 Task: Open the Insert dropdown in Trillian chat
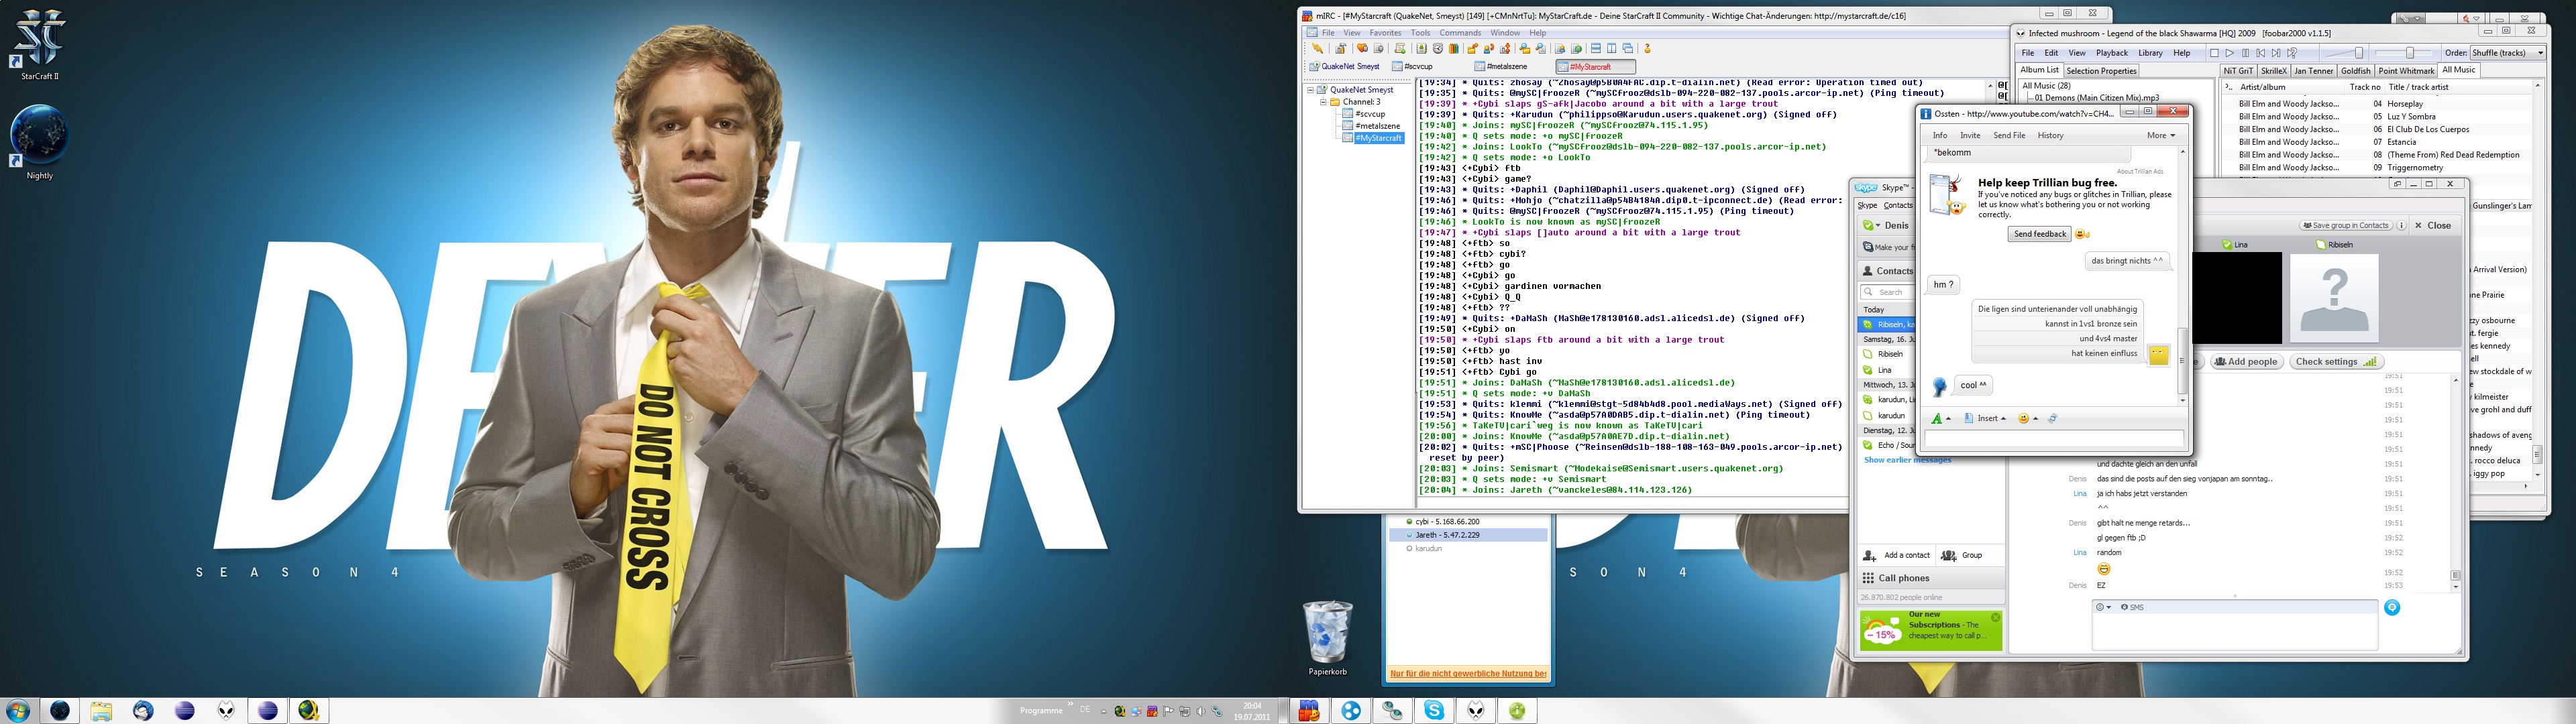1985,419
